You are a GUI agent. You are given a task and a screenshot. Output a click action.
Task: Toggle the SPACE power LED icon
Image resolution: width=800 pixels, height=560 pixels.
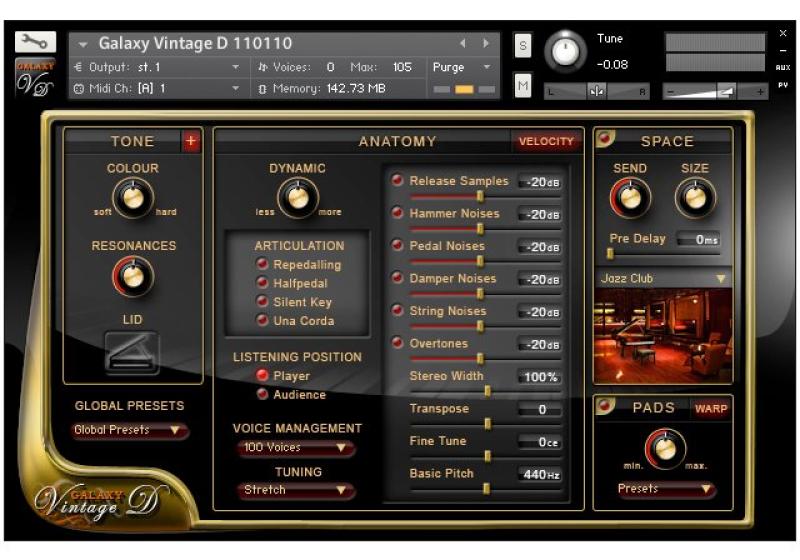coord(605,140)
